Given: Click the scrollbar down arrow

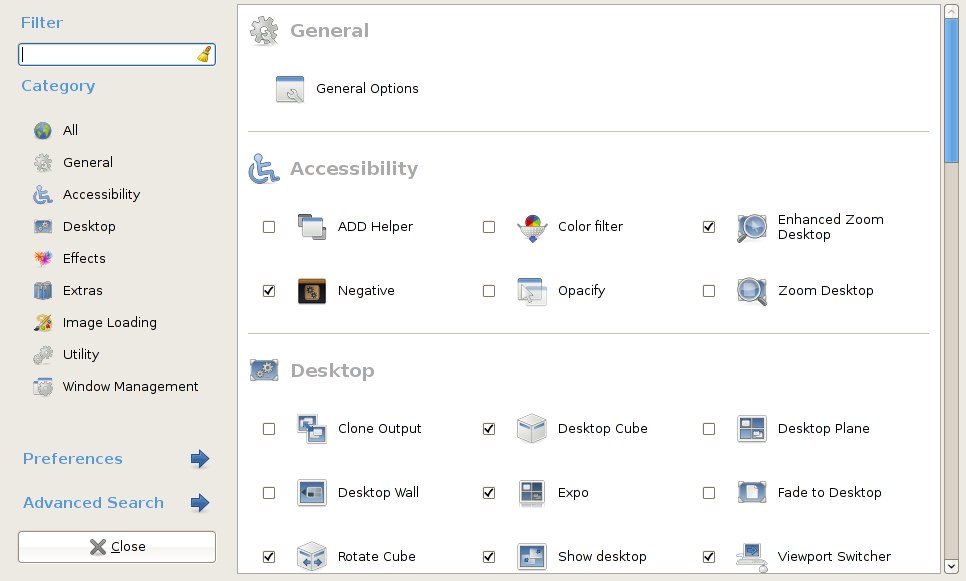Looking at the screenshot, I should [x=951, y=566].
